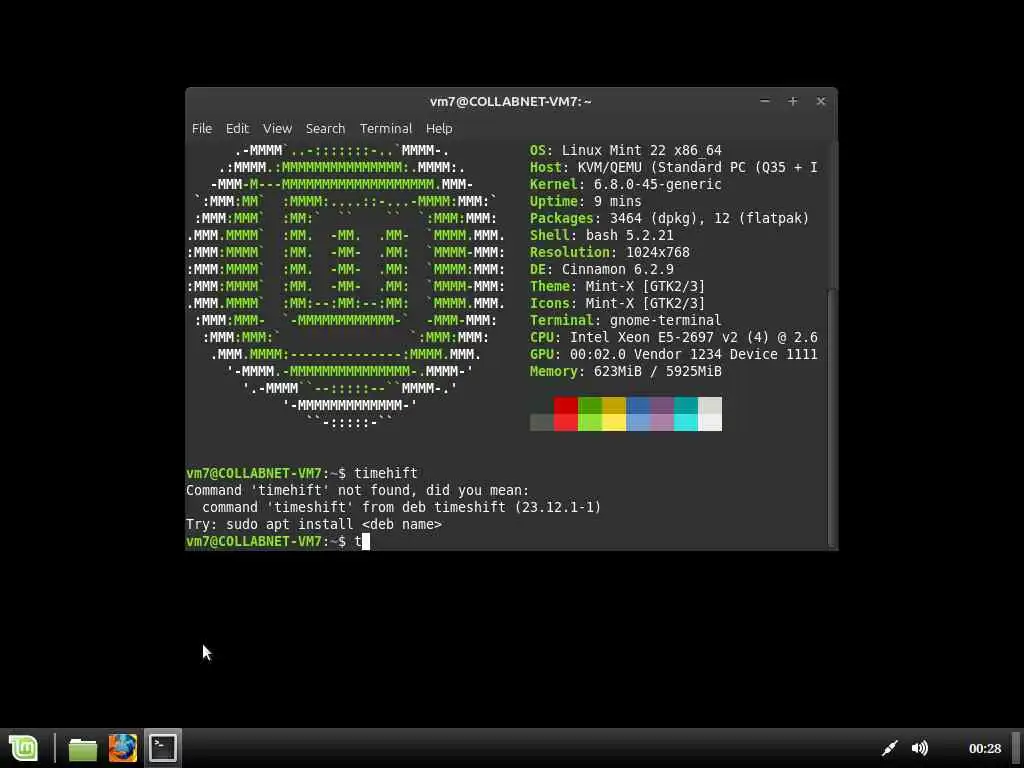Click the bright cyan color block
Viewport: 1024px width, 768px height.
[x=686, y=423]
